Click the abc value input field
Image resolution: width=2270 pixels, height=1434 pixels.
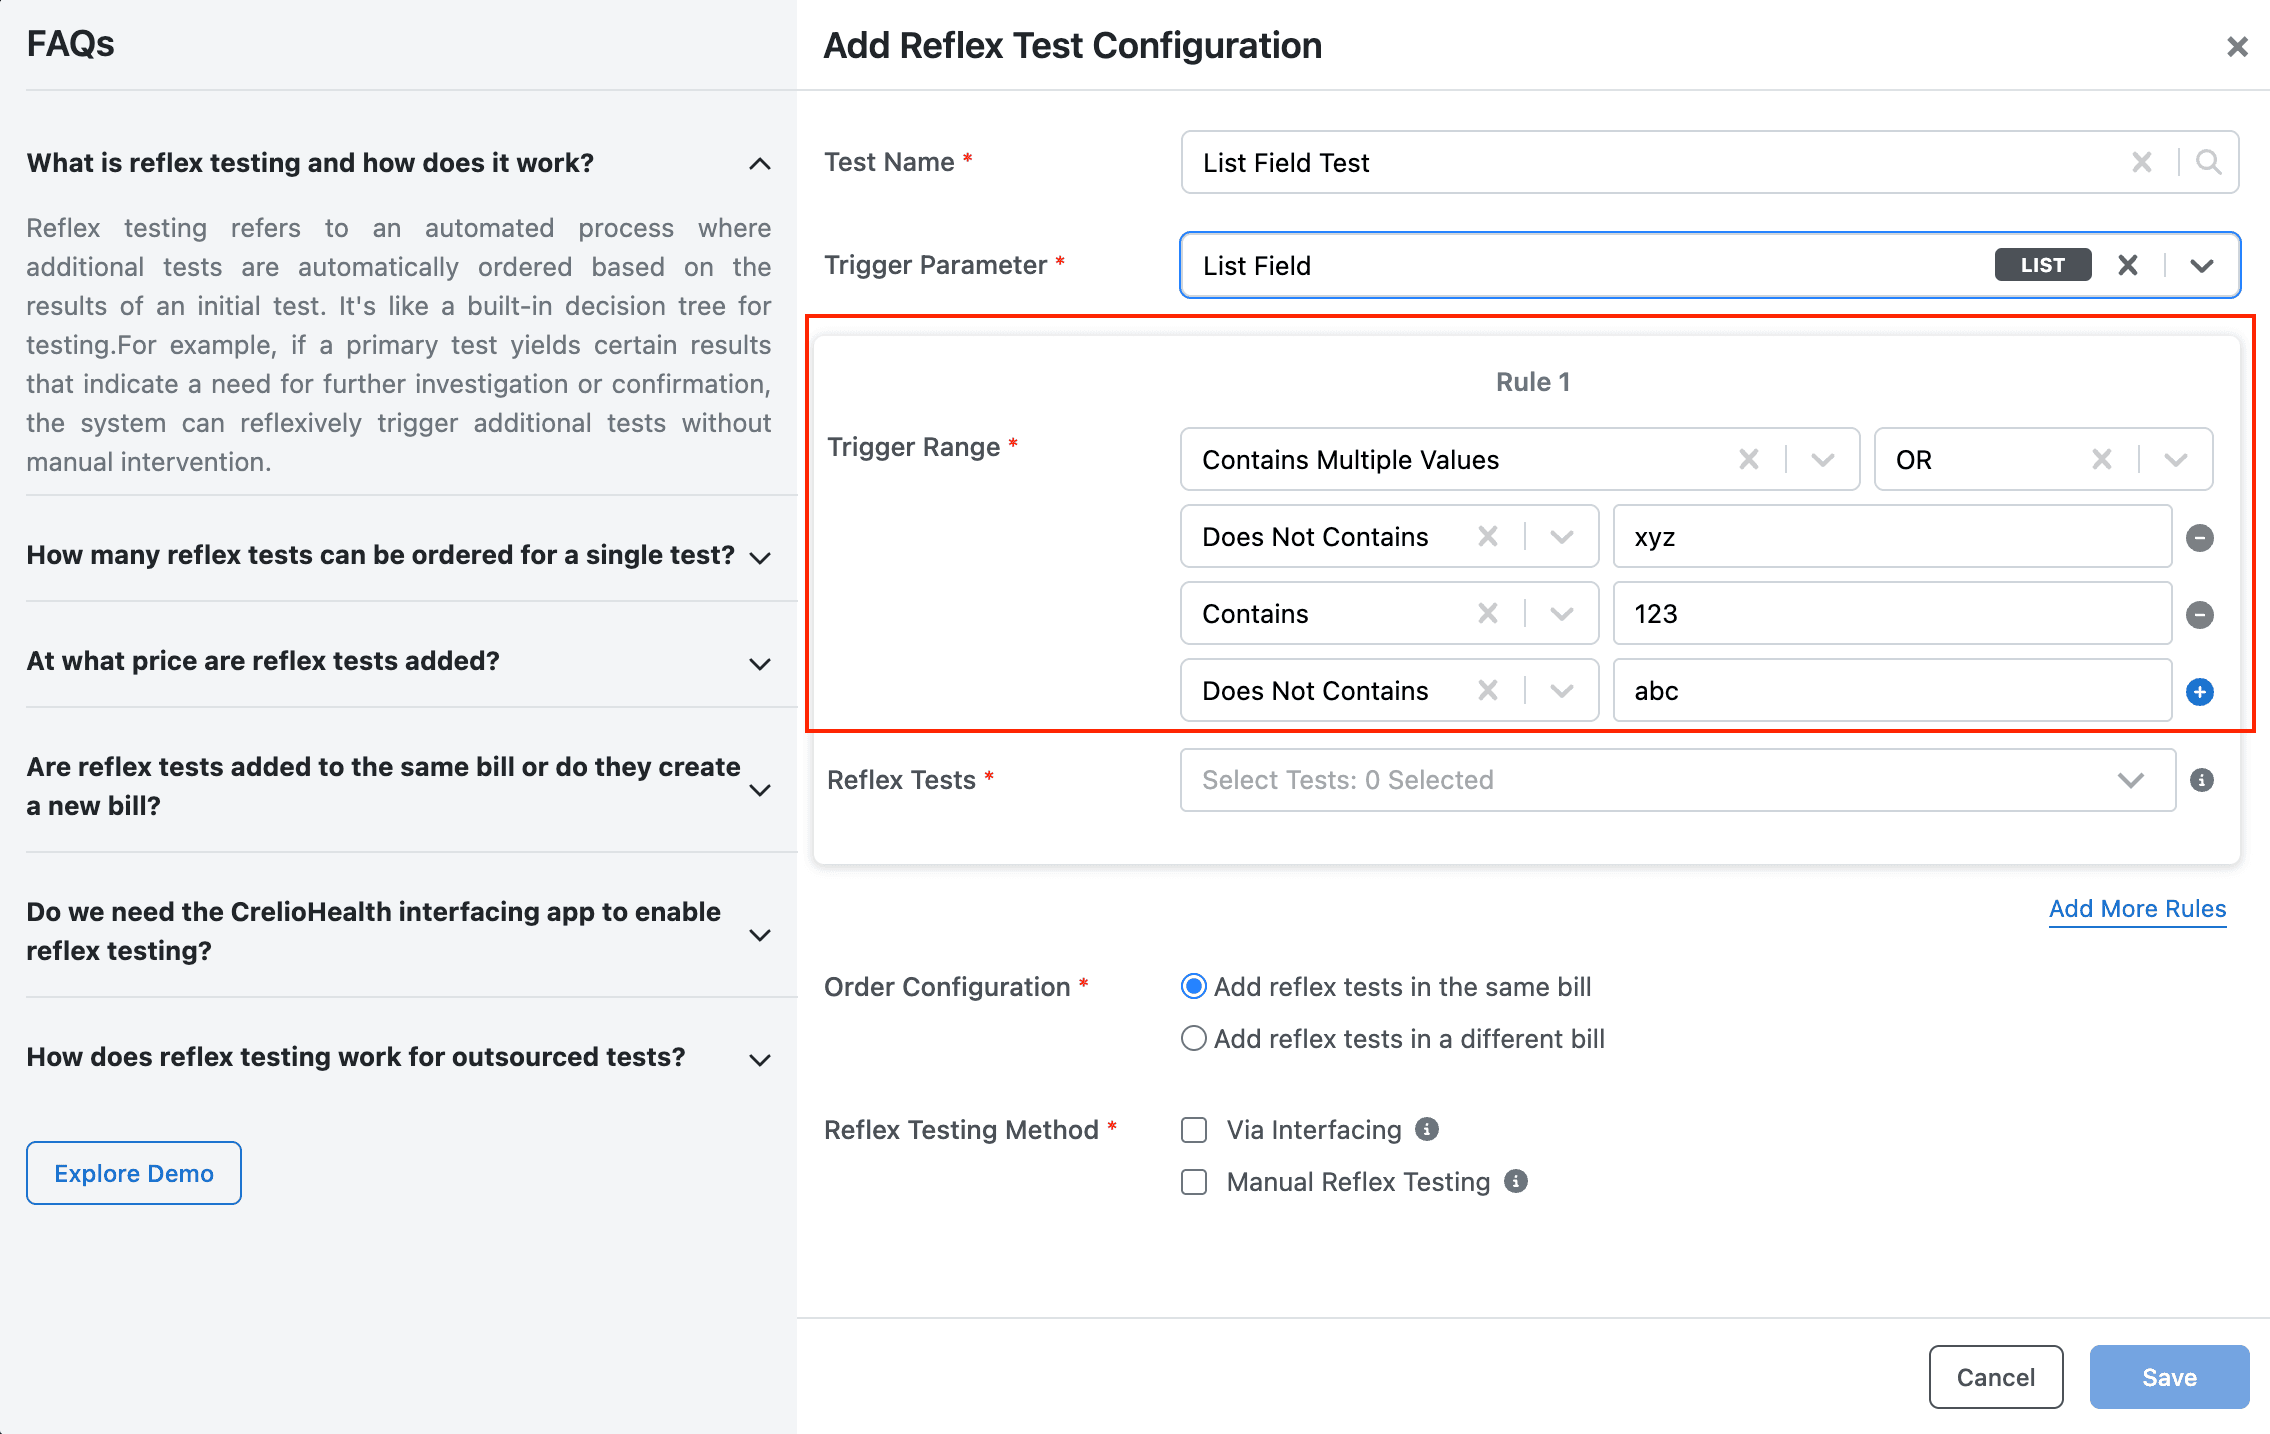[1892, 691]
